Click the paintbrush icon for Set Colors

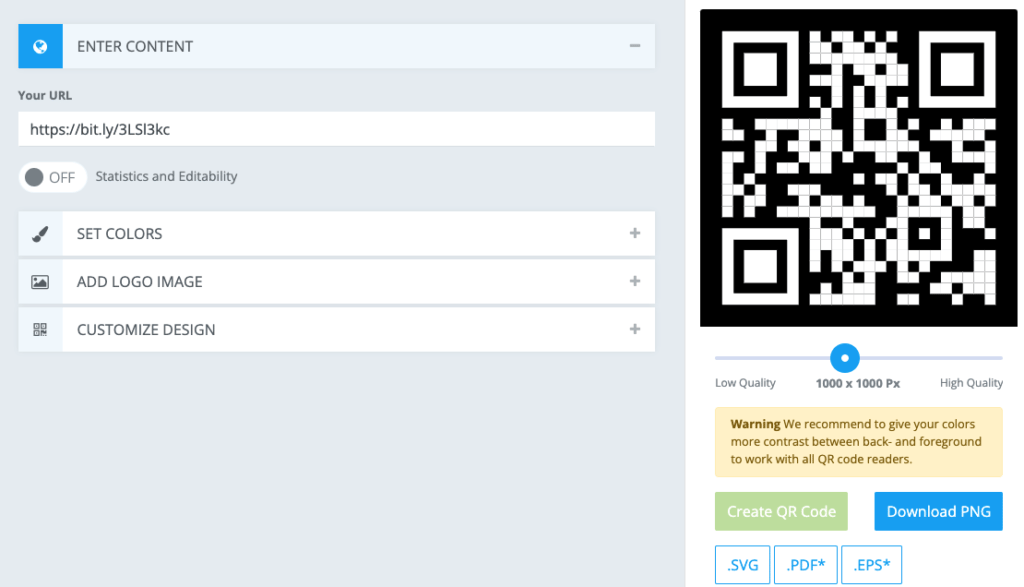click(40, 234)
